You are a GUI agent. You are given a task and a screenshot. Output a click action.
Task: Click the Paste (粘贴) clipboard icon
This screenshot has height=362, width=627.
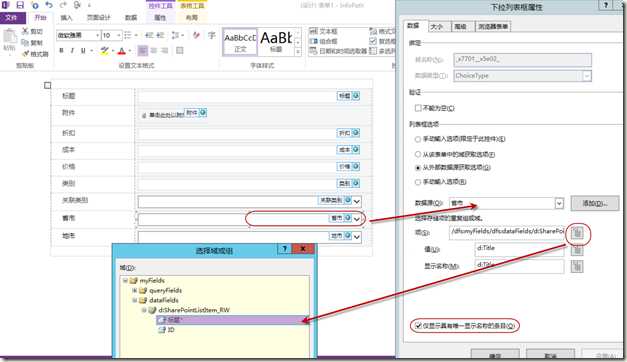pyautogui.click(x=9, y=37)
